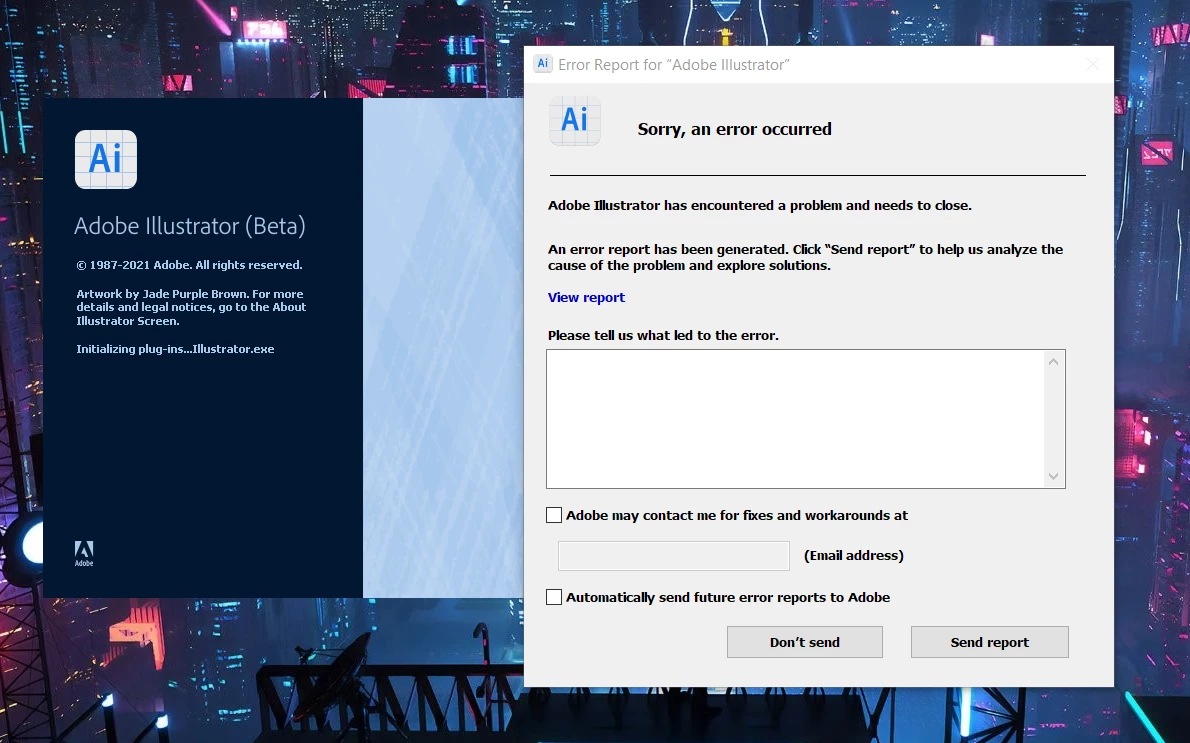Click 'Please tell us what led to the error.' label

[x=663, y=335]
